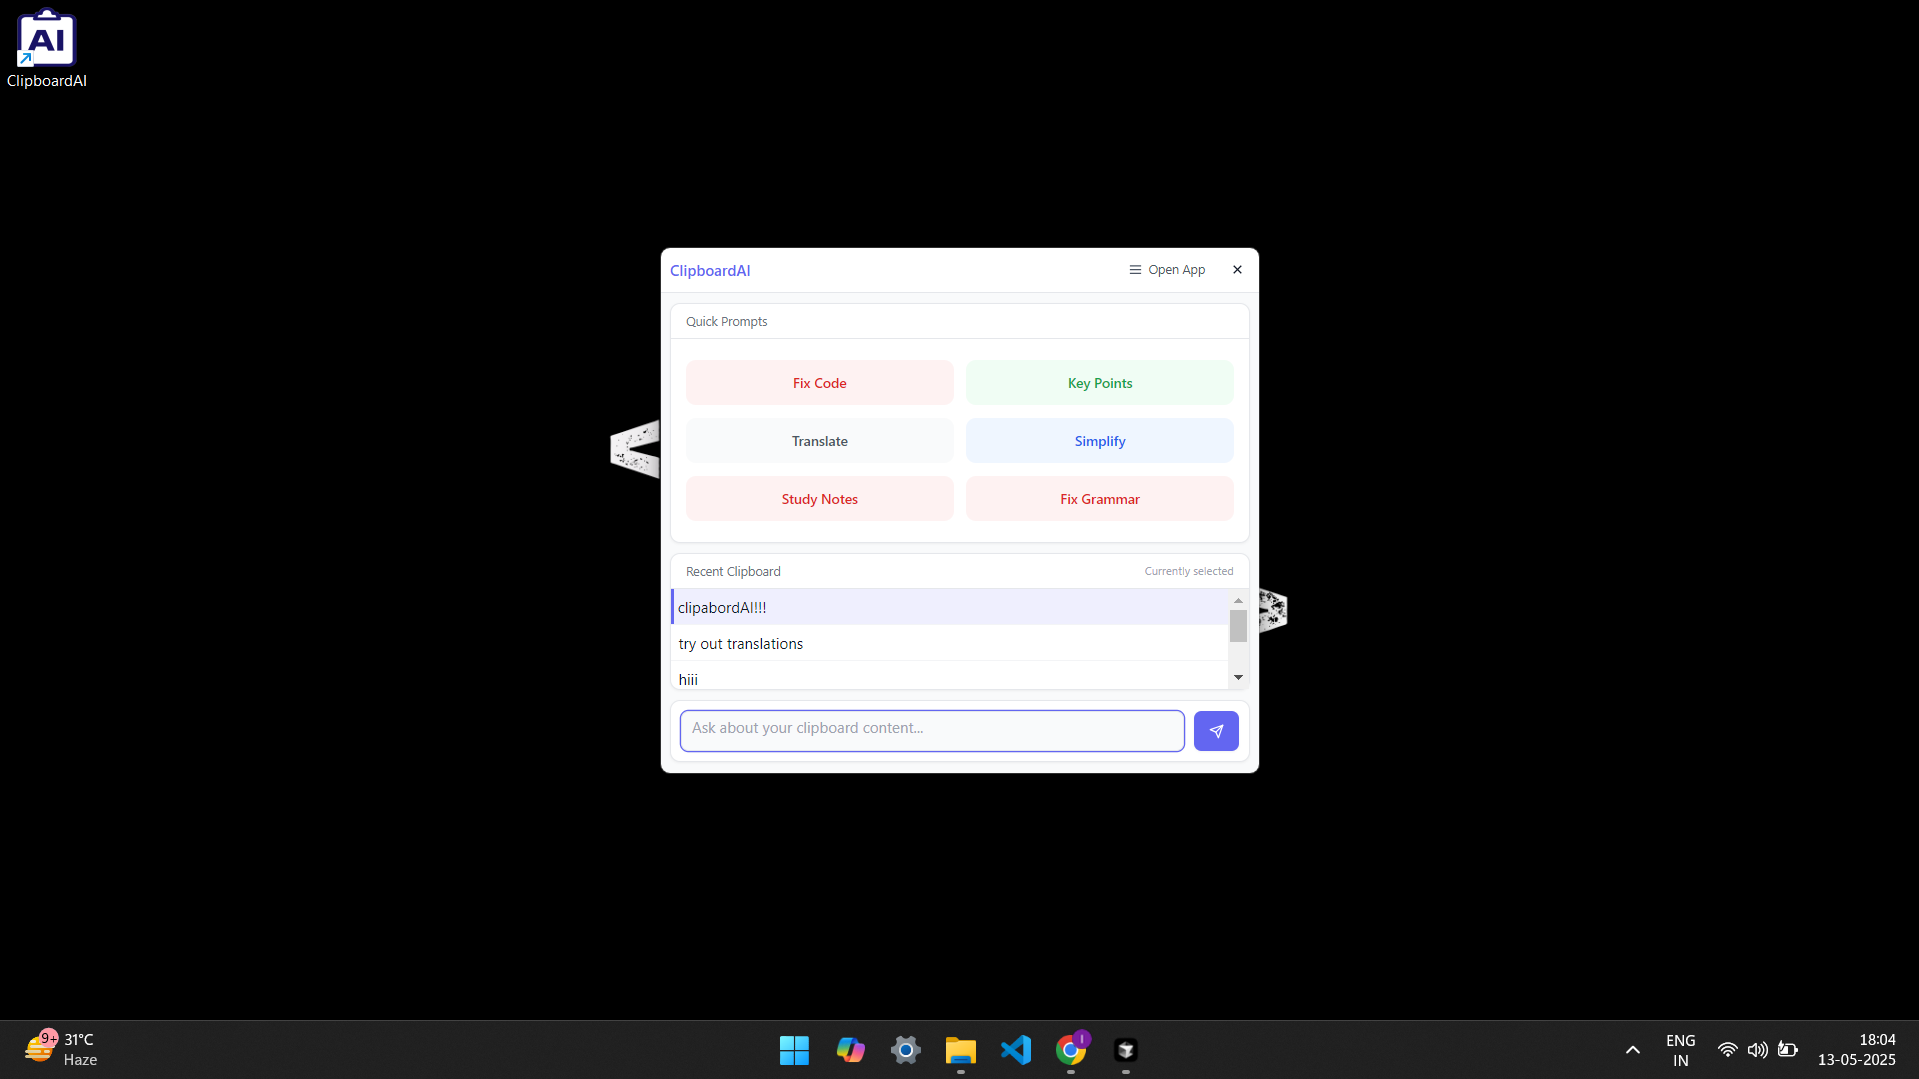The height and width of the screenshot is (1079, 1919).
Task: Open the ClipboardAI desktop shortcut
Action: [46, 48]
